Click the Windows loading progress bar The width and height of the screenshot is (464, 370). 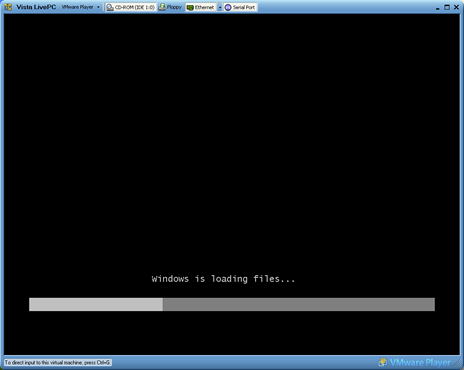coord(232,304)
